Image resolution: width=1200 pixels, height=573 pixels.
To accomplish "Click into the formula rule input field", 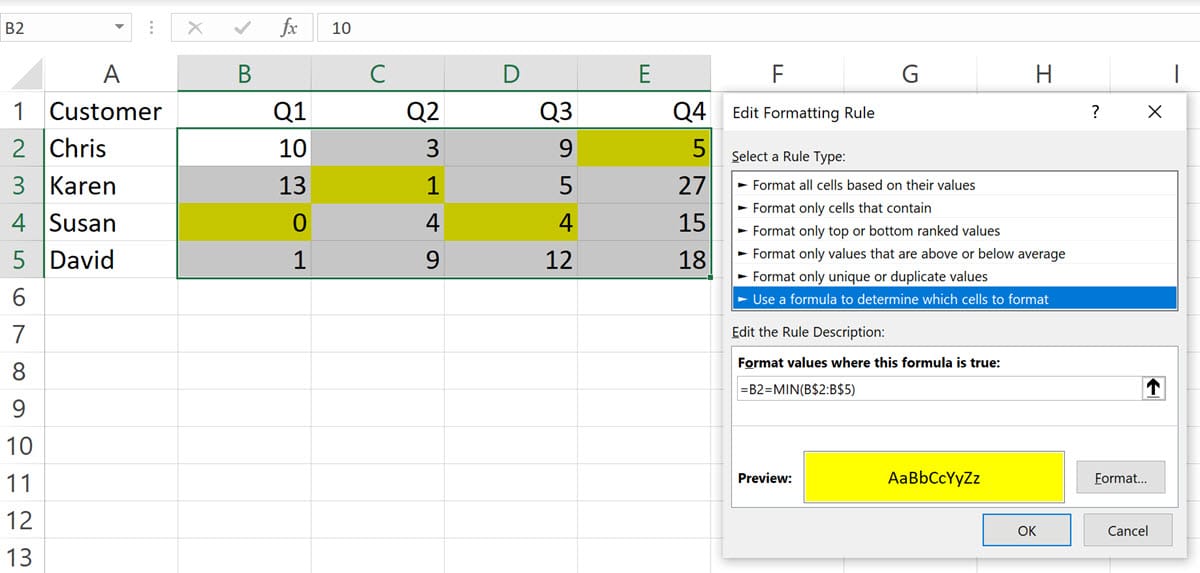I will [x=935, y=389].
